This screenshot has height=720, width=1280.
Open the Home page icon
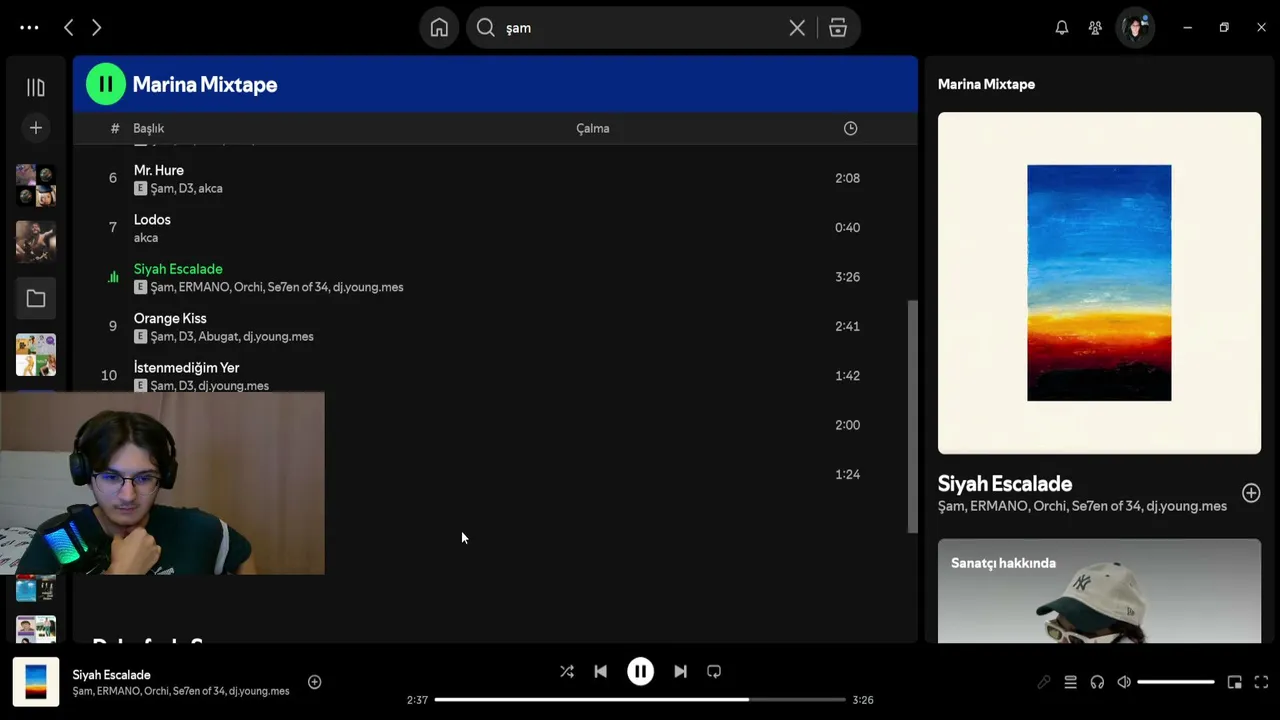coord(439,28)
